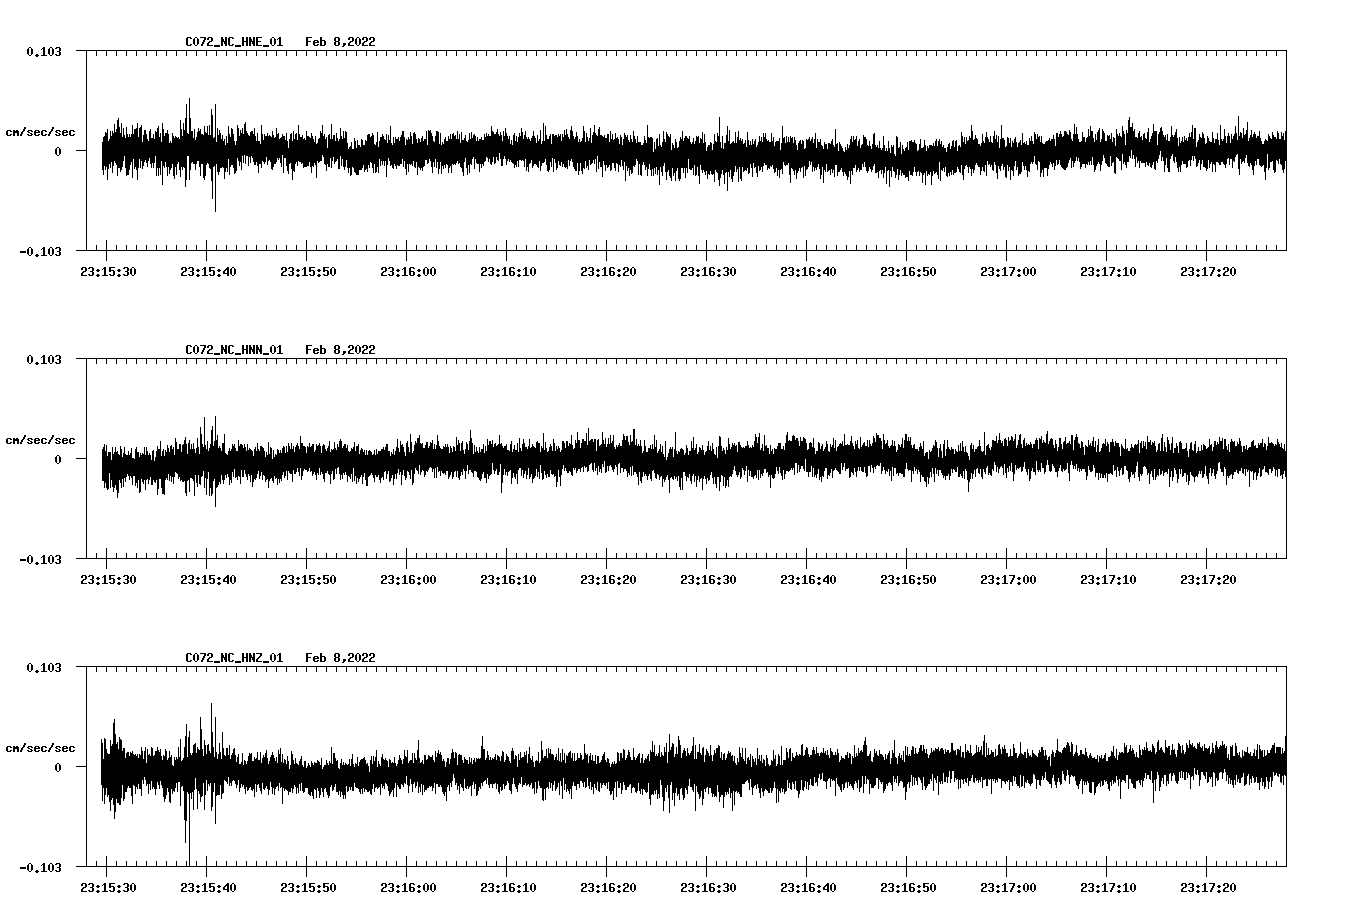The image size is (1358, 924).
Task: Select the 23:15:40 time label on HNN plot
Action: (208, 580)
